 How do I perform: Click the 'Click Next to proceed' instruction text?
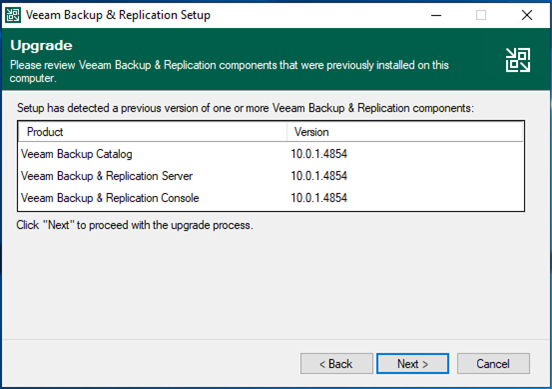coord(135,225)
